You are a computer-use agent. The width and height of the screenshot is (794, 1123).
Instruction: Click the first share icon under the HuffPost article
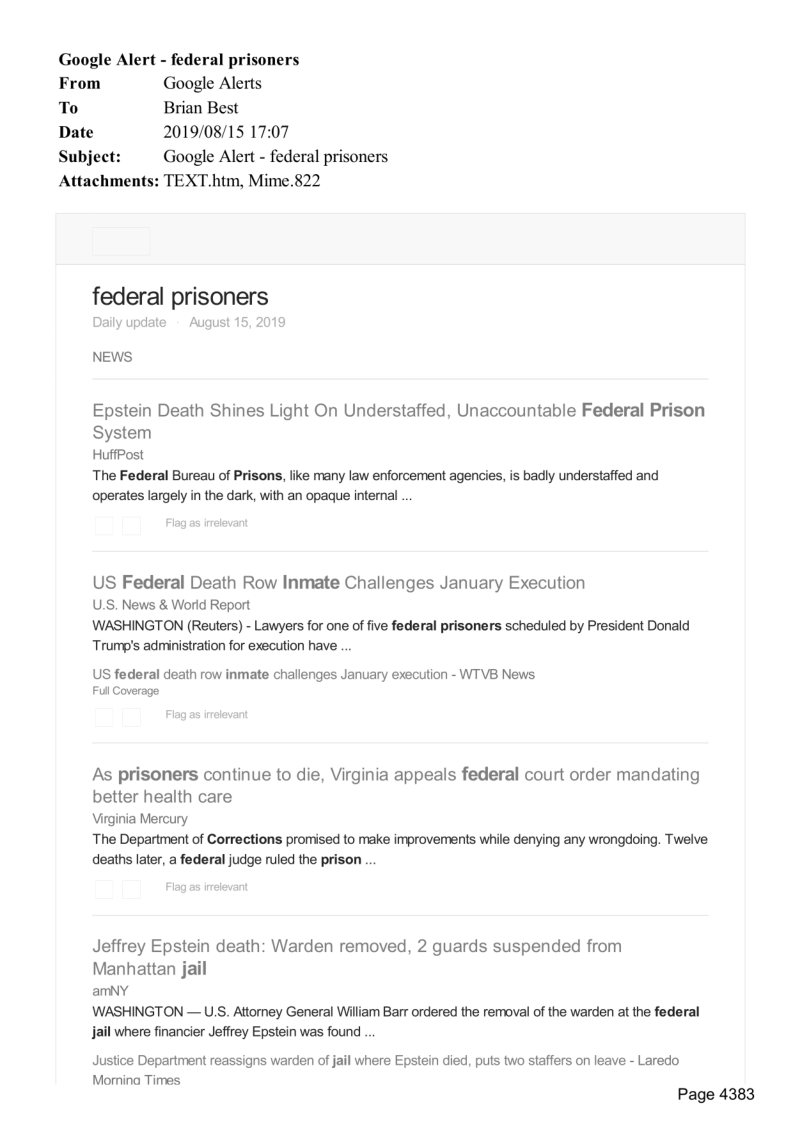pyautogui.click(x=104, y=525)
